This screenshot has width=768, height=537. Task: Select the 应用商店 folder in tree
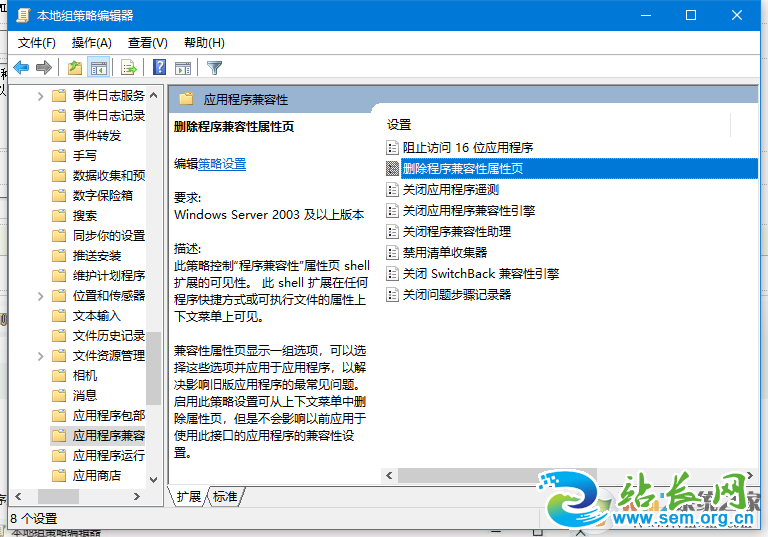click(x=96, y=476)
